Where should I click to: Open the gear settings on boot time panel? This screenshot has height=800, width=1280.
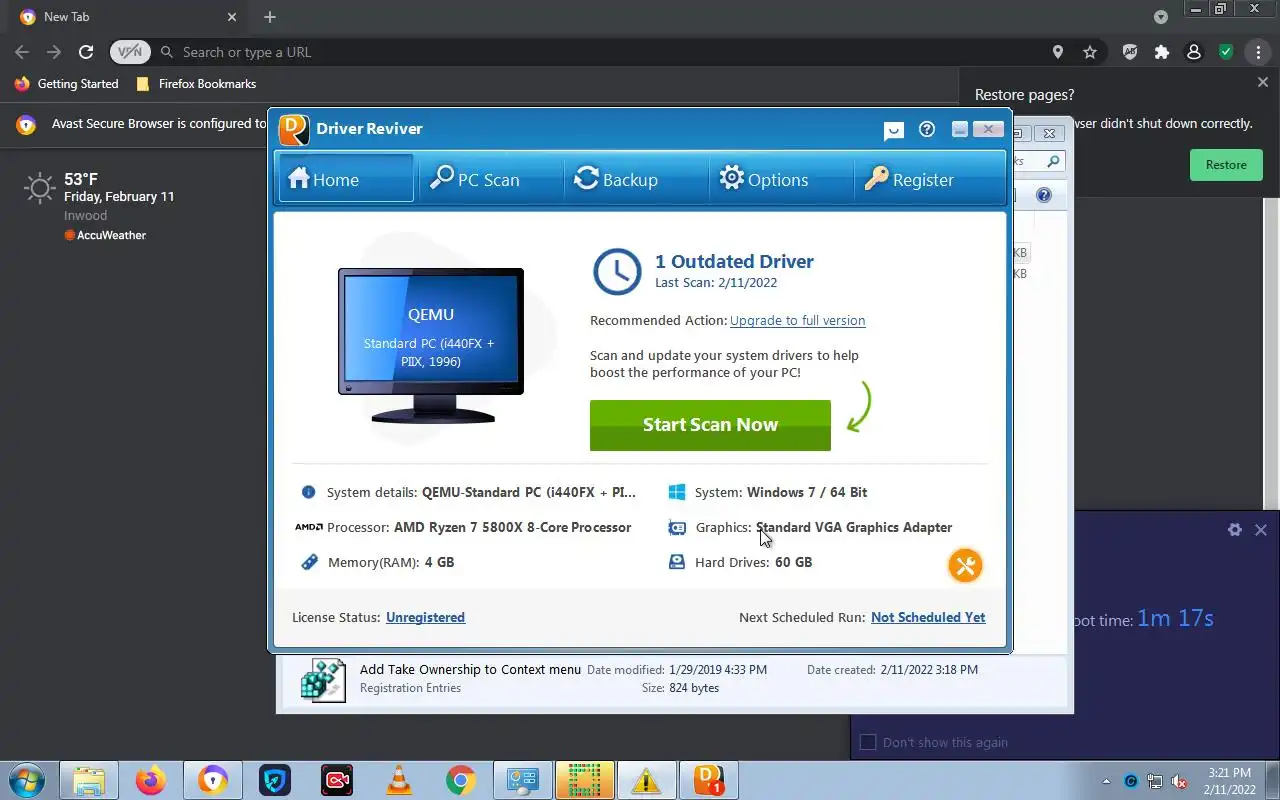click(1234, 530)
